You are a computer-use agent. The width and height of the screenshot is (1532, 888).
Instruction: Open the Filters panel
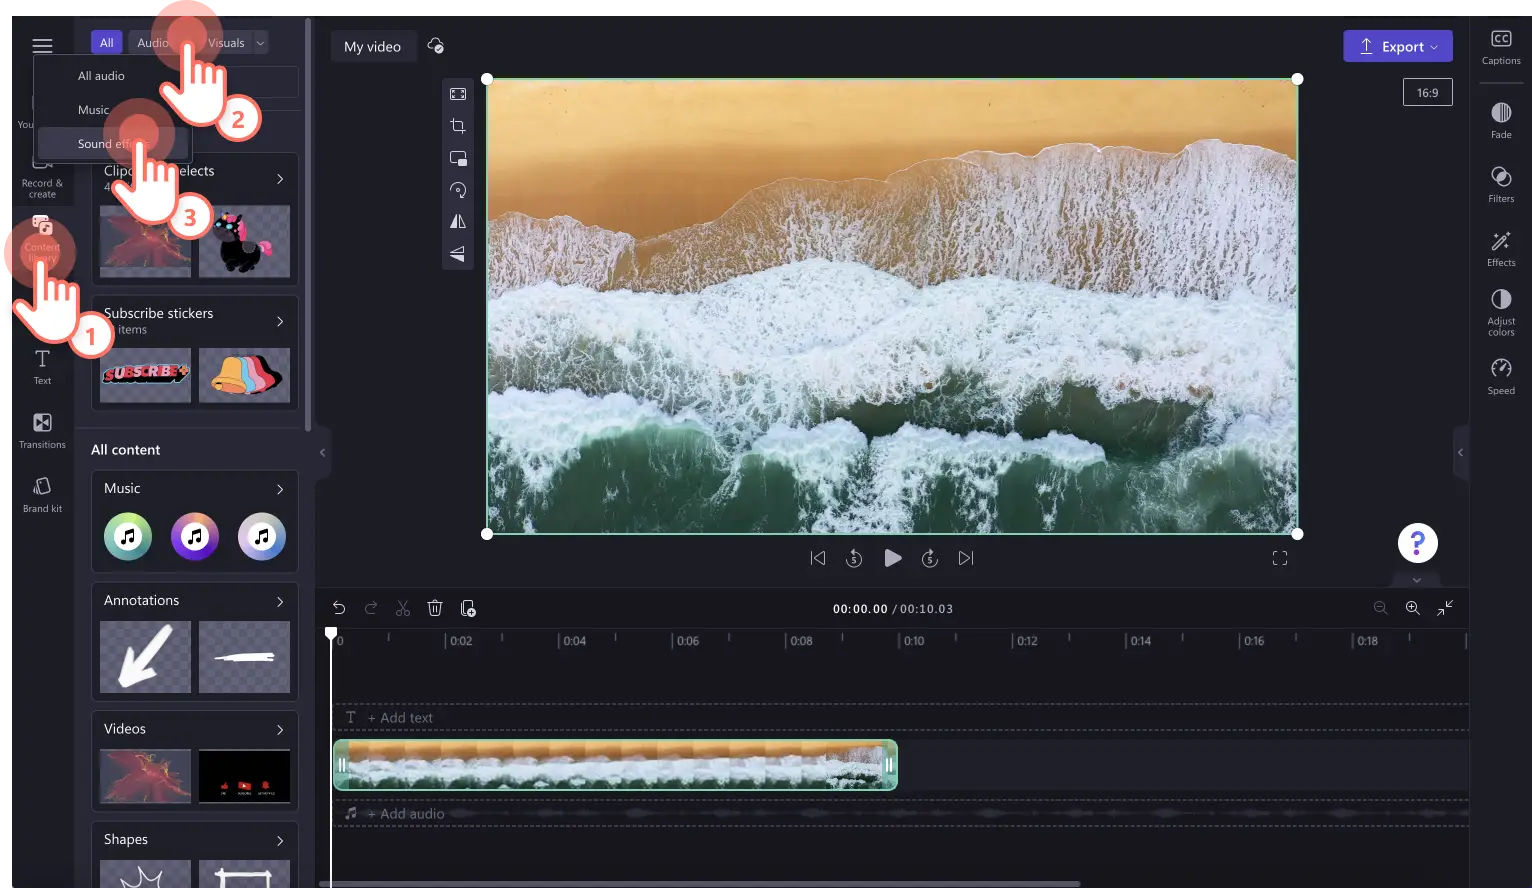click(1500, 184)
